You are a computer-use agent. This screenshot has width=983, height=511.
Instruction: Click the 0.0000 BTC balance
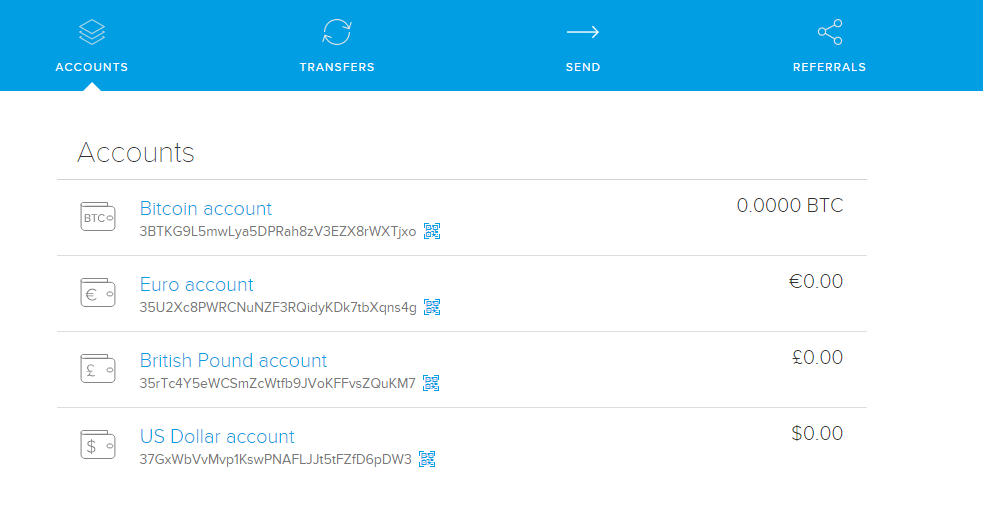point(790,206)
